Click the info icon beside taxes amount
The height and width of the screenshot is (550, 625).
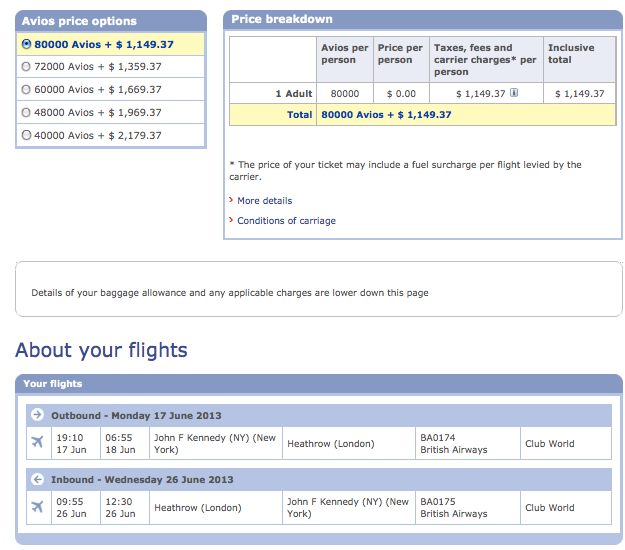514,93
